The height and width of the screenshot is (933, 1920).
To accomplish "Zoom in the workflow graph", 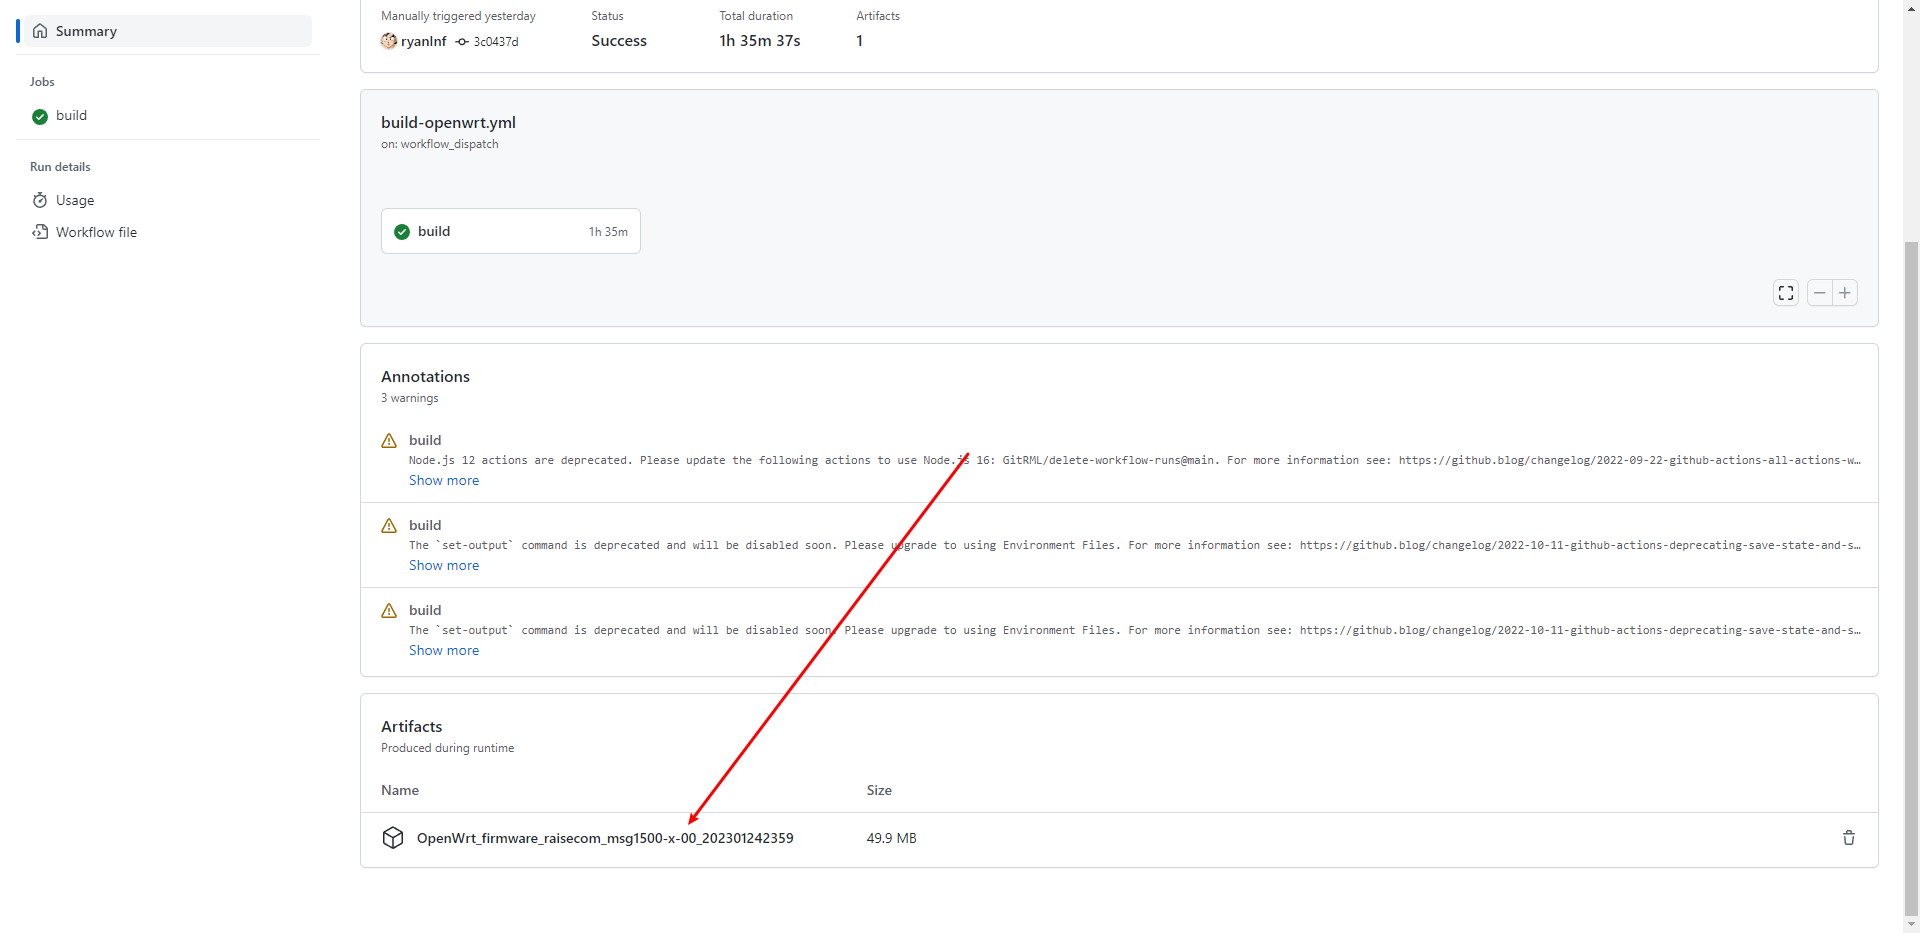I will pos(1845,293).
